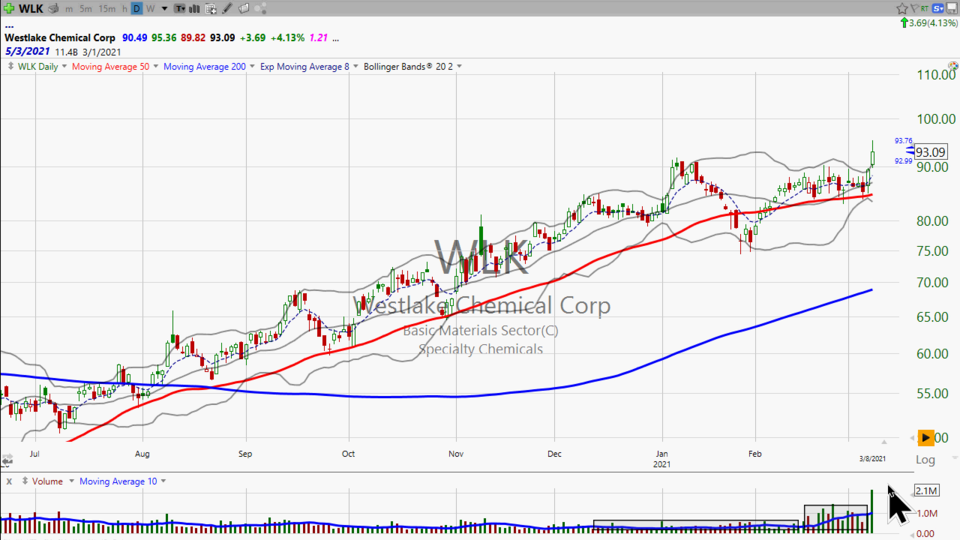Screen dimensions: 960x540
Task: Toggle the Log scale button
Action: pyautogui.click(x=925, y=459)
